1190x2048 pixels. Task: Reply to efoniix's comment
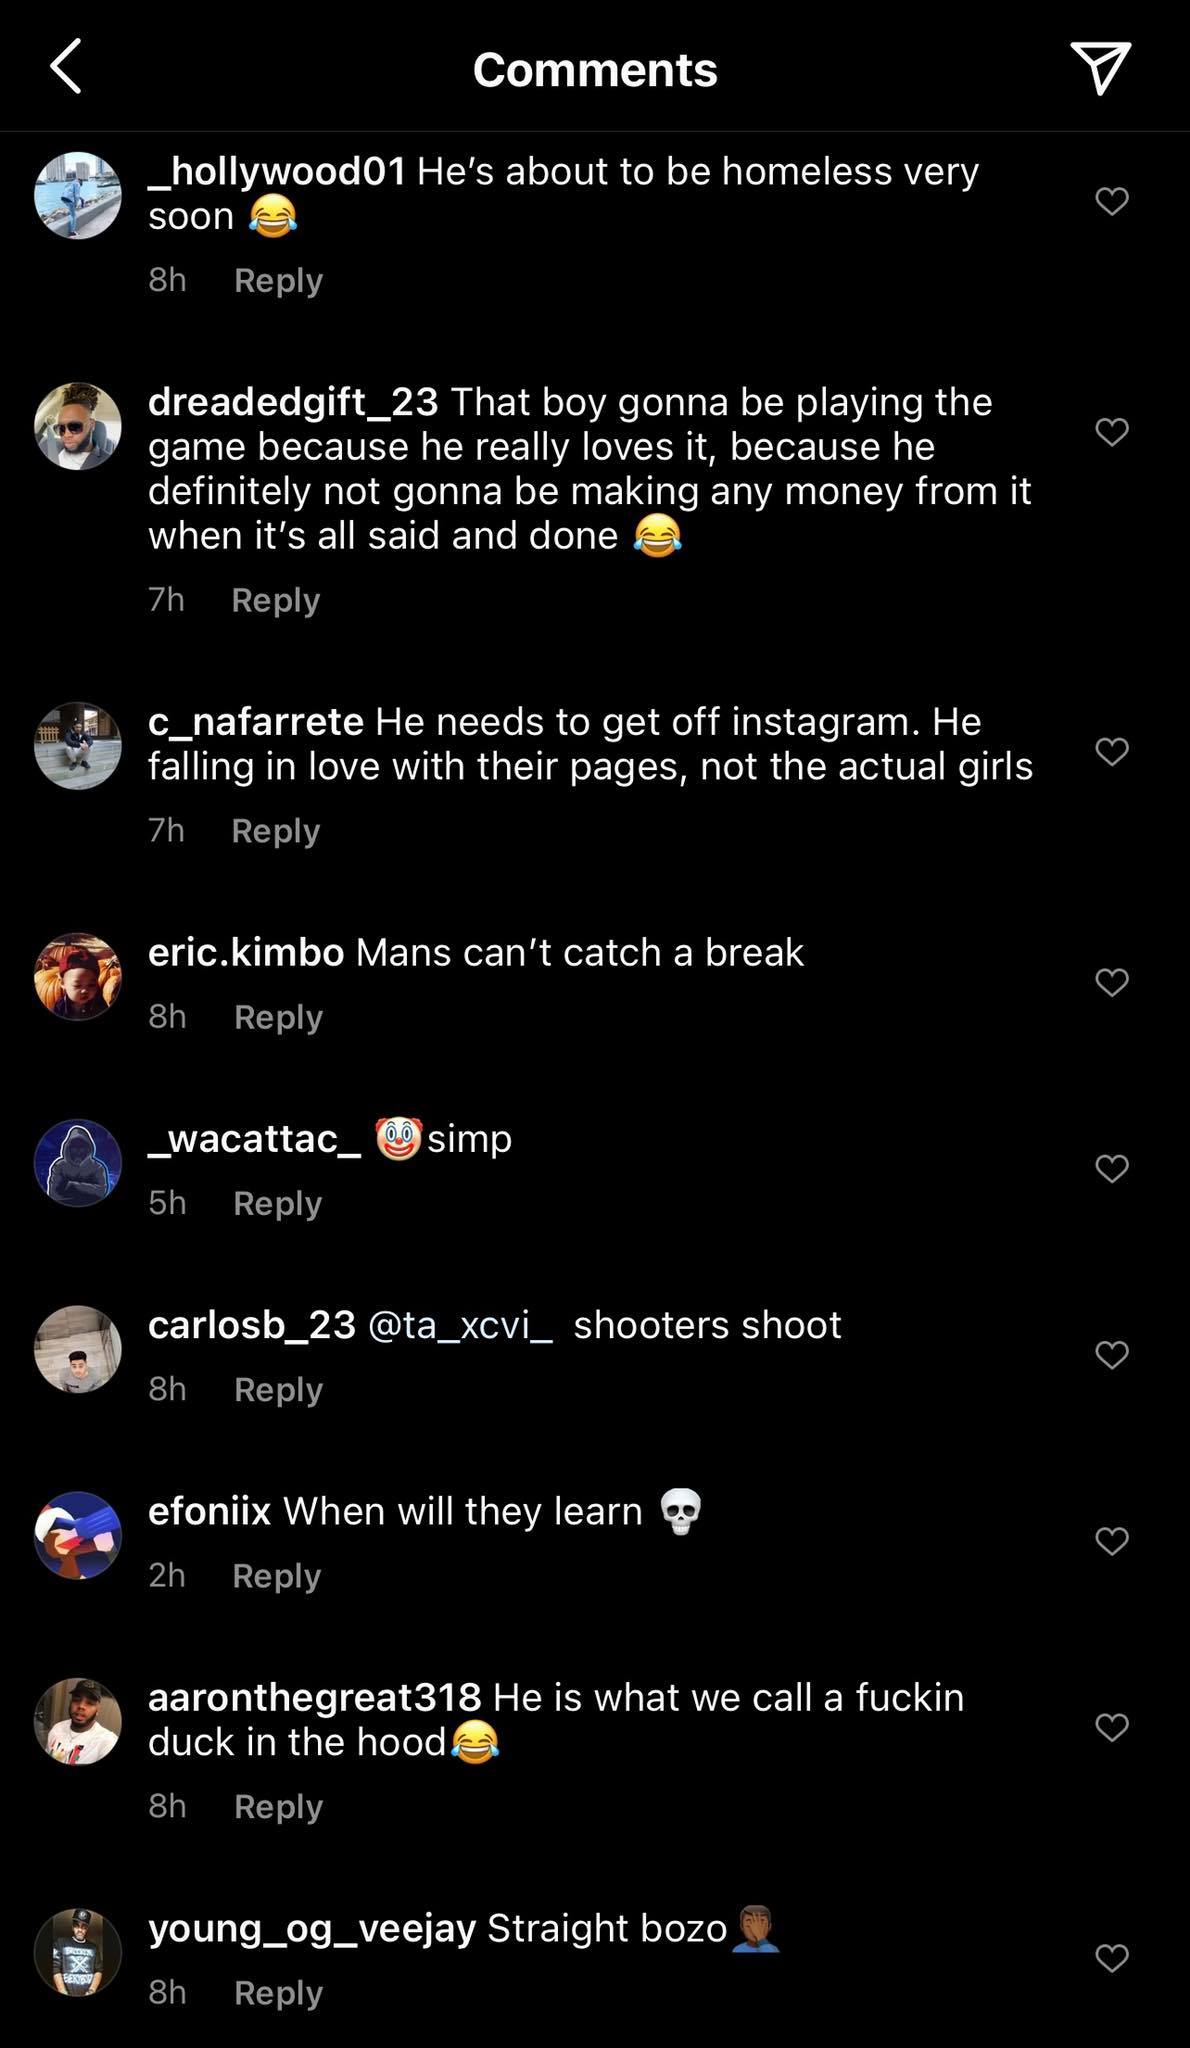point(276,1576)
